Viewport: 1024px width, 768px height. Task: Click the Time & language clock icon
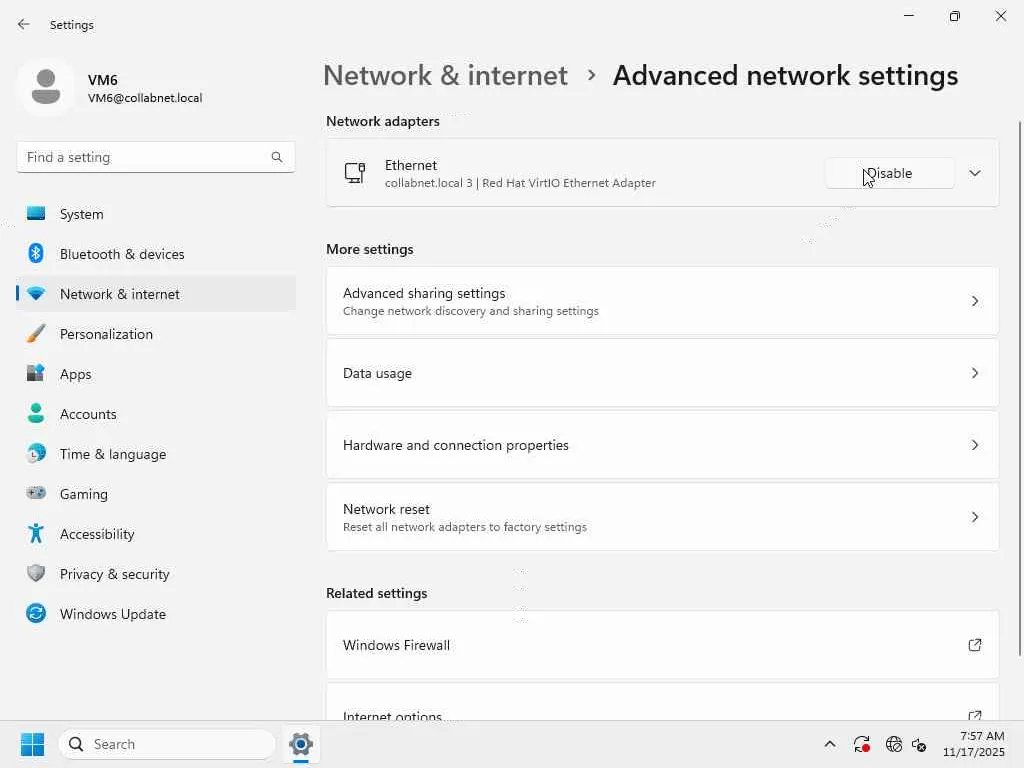coord(36,454)
